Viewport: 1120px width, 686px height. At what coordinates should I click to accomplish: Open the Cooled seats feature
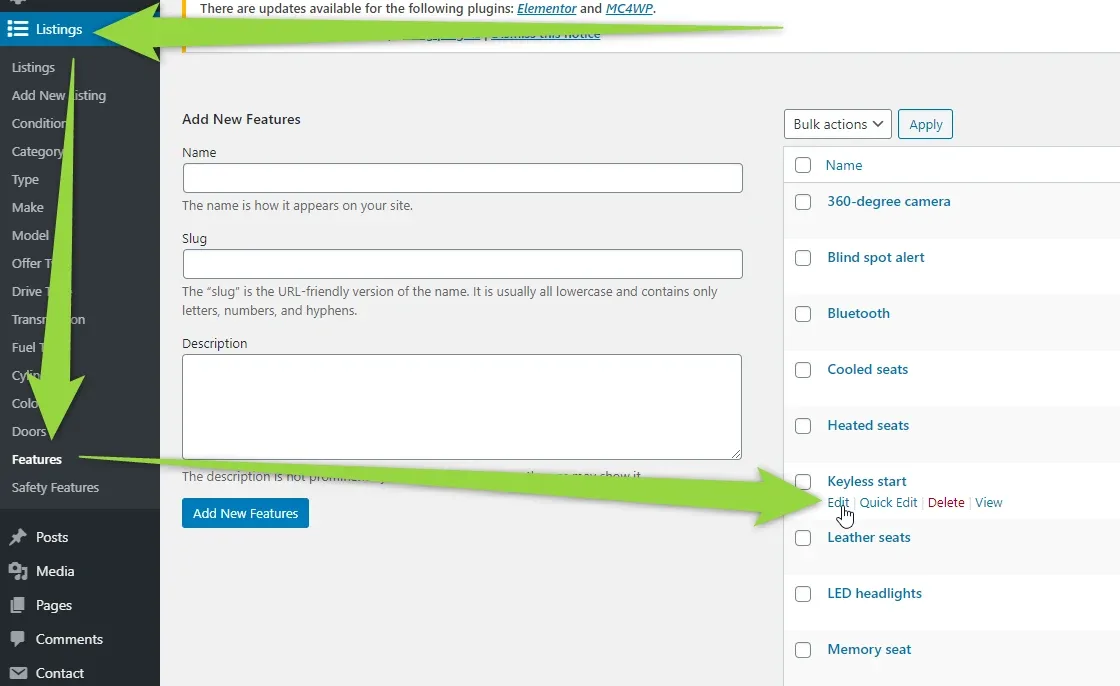click(x=867, y=369)
